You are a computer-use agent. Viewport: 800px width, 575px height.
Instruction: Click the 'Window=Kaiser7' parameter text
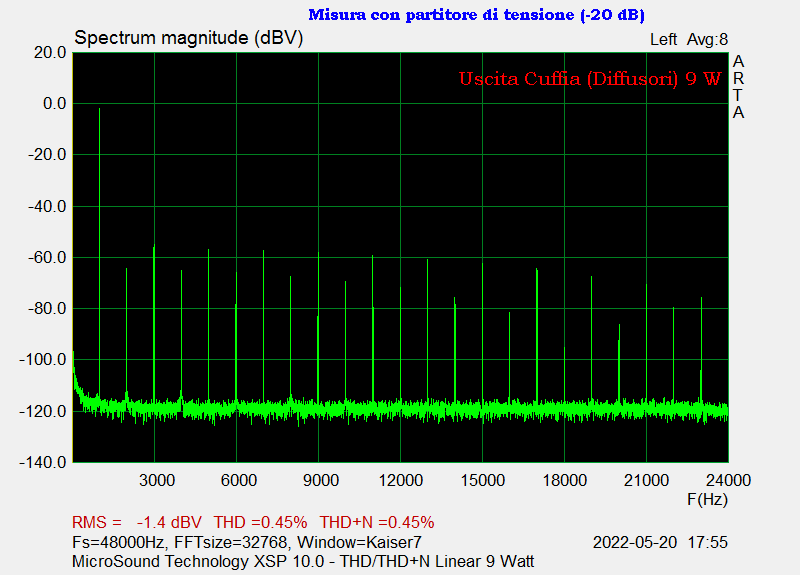(359, 542)
